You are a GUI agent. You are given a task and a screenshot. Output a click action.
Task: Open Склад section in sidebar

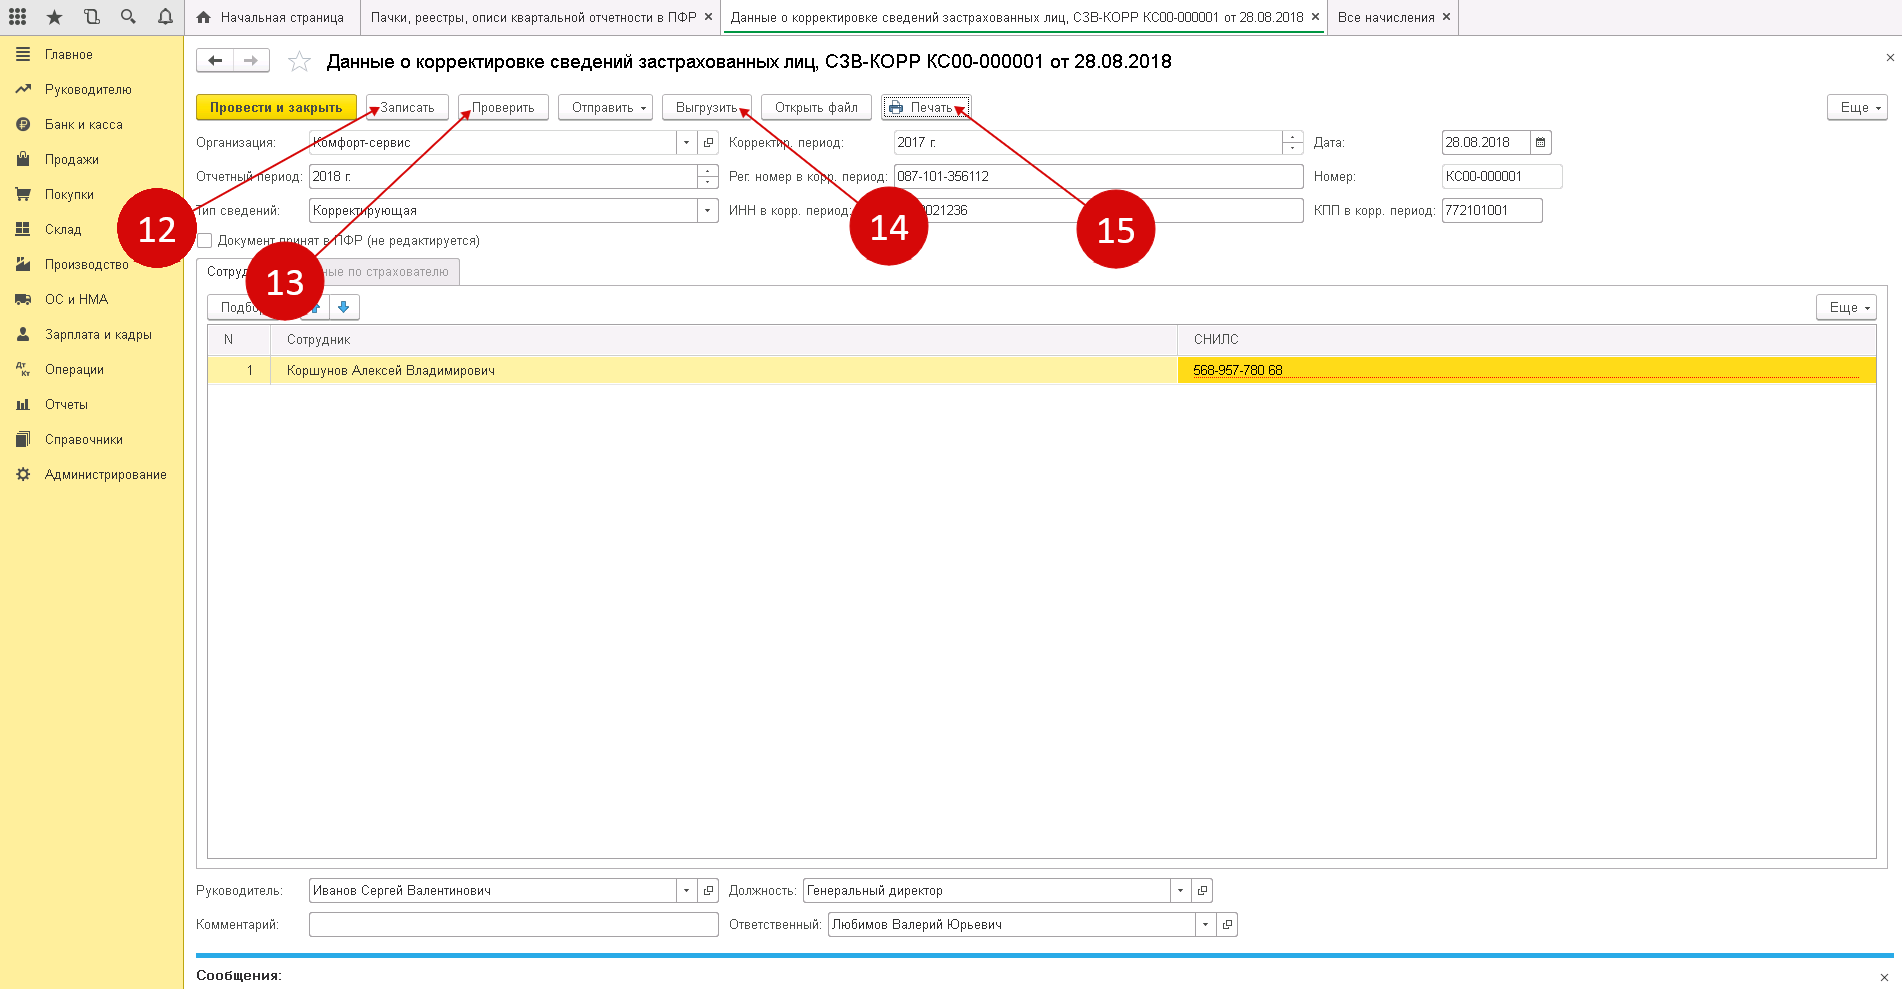[63, 230]
